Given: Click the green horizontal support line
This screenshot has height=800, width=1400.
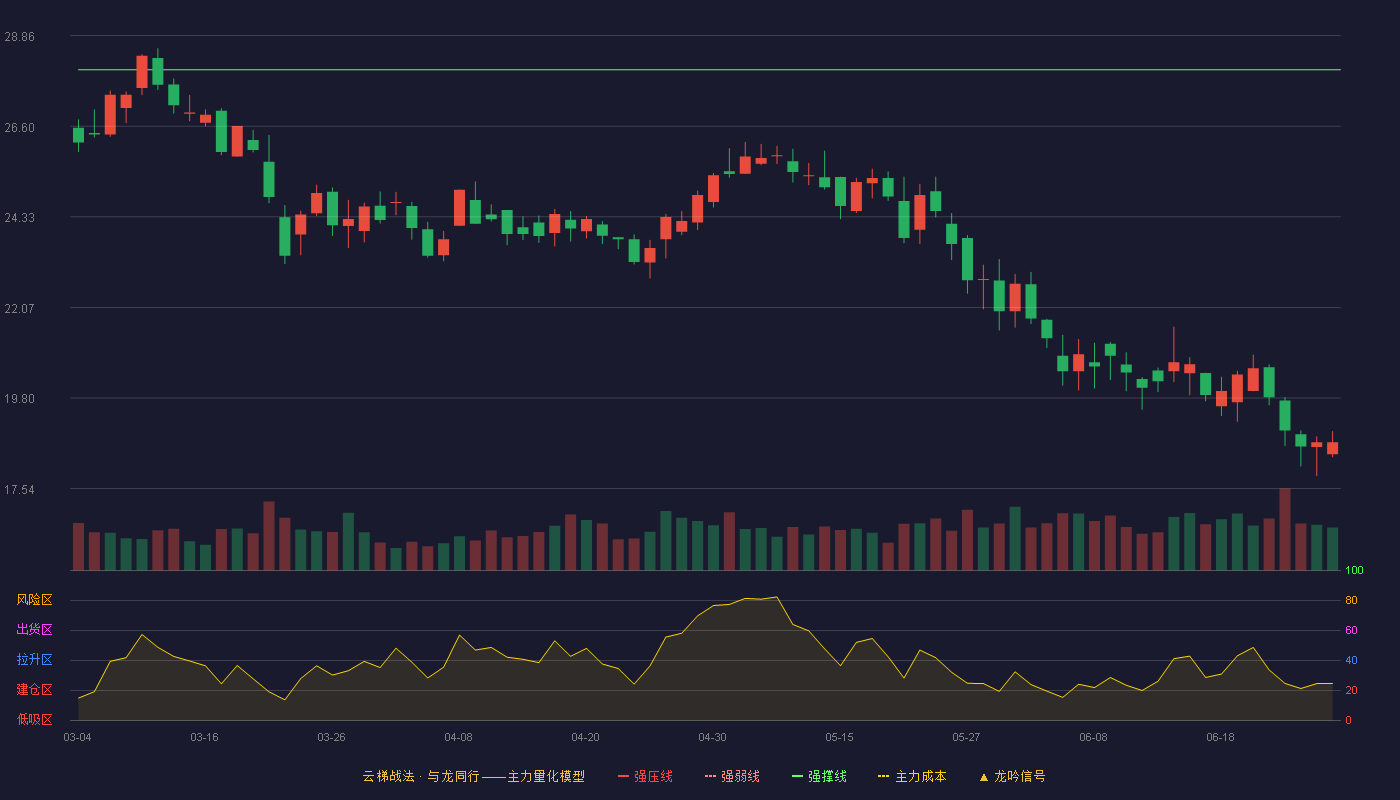Looking at the screenshot, I should [x=709, y=70].
